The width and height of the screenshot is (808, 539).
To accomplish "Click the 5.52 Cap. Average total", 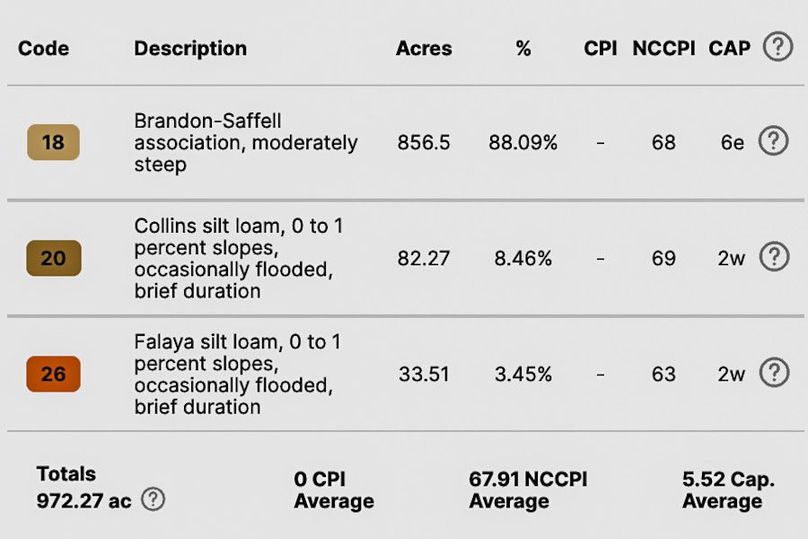I will tap(729, 490).
